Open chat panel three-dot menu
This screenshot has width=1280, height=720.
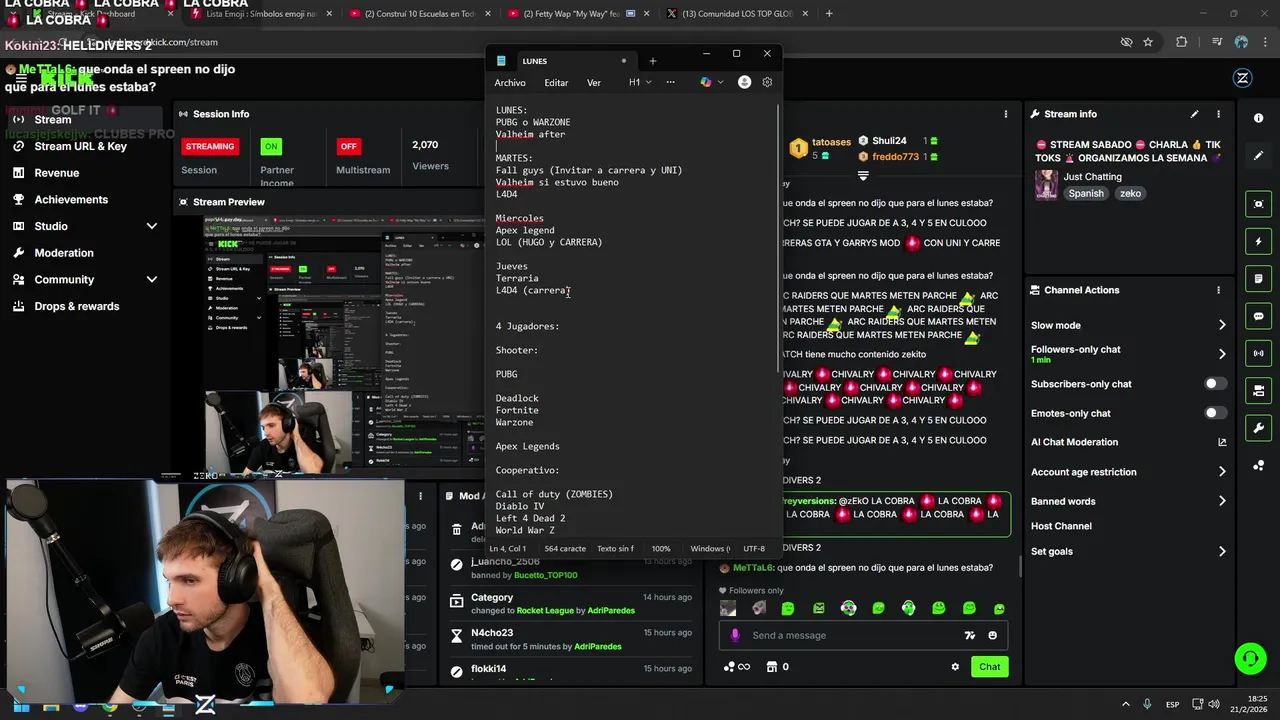coord(1006,114)
